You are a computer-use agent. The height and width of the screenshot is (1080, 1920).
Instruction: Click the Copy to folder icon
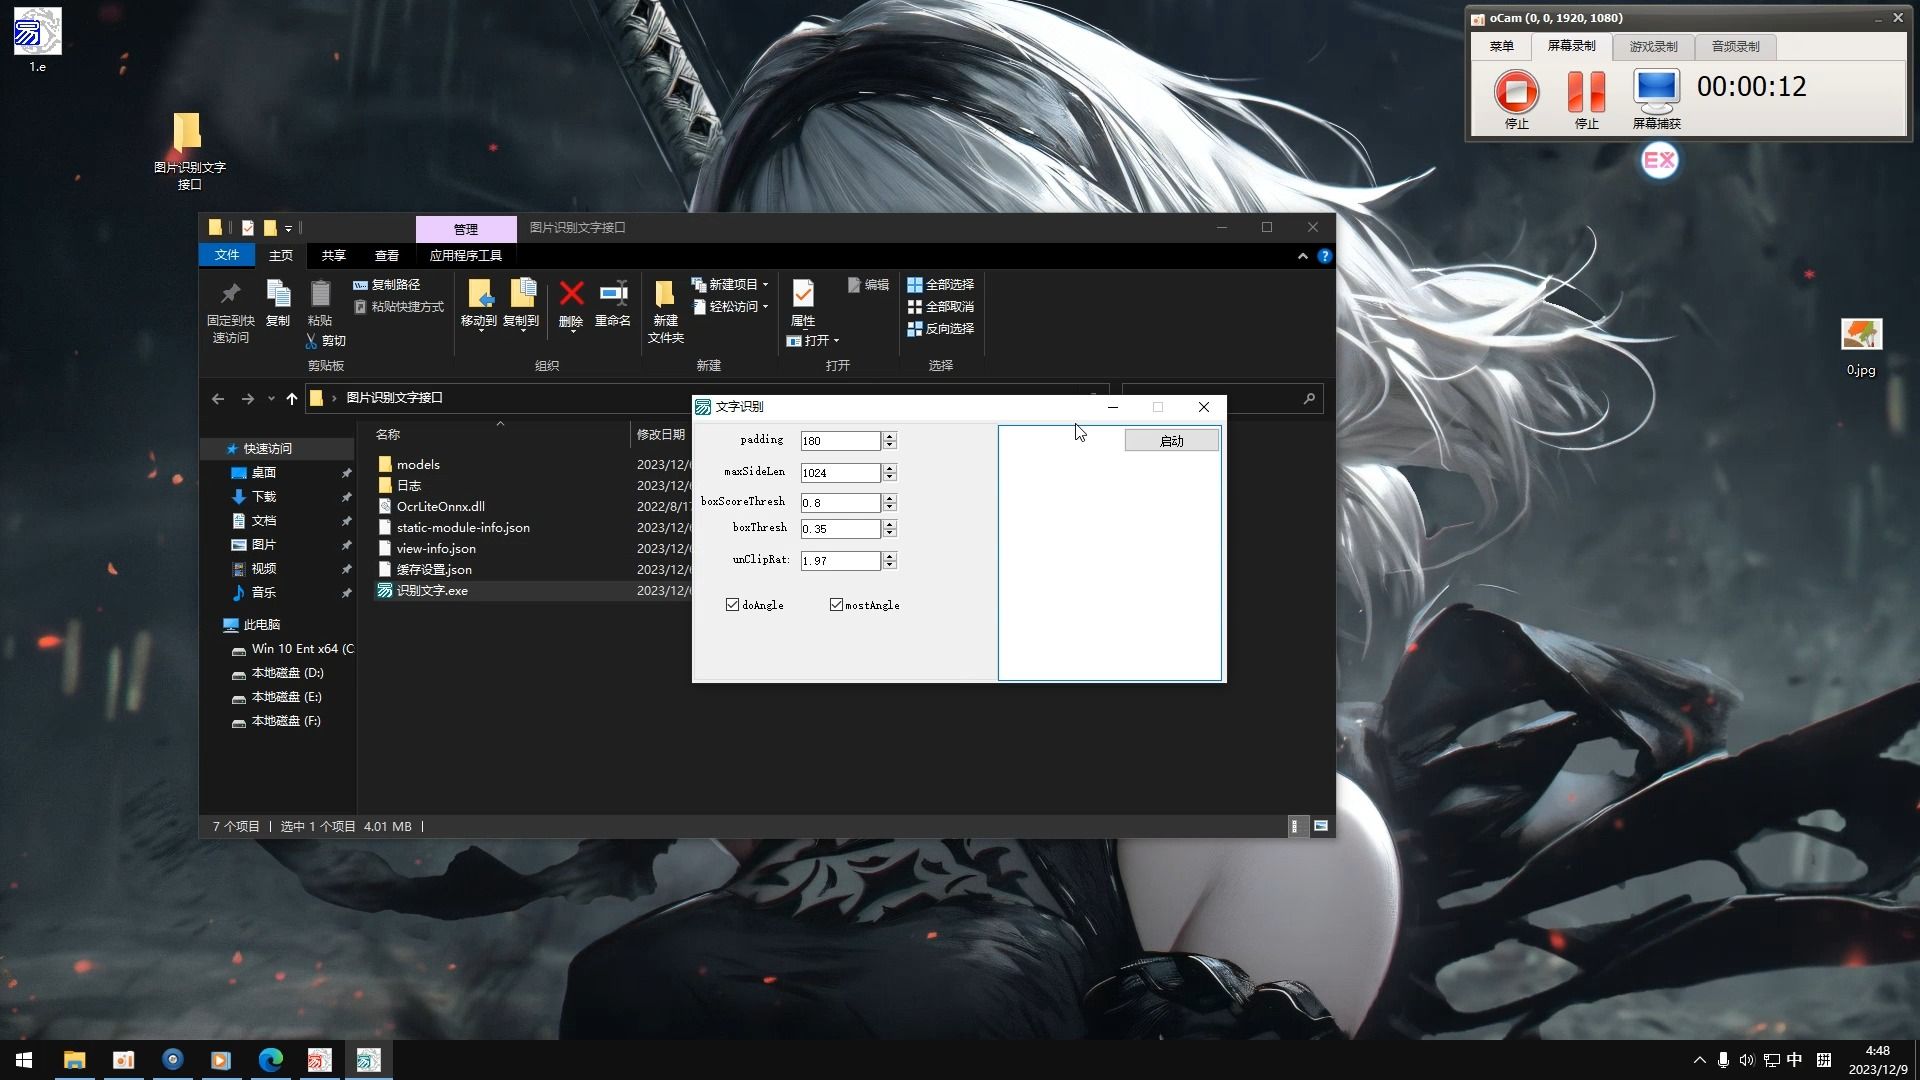[521, 293]
